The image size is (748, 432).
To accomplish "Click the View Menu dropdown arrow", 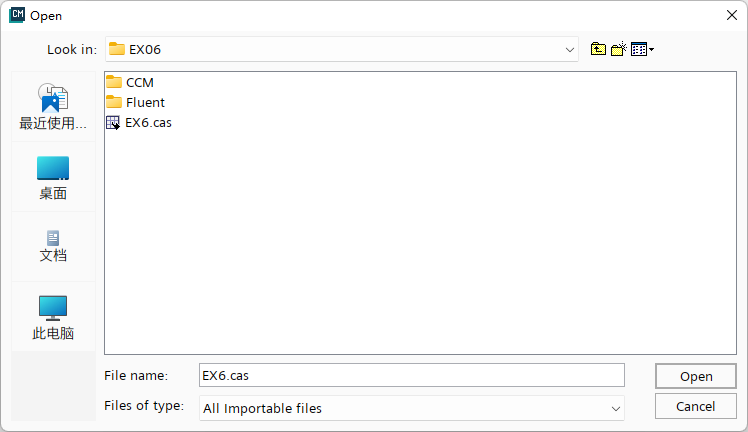I will (x=652, y=49).
